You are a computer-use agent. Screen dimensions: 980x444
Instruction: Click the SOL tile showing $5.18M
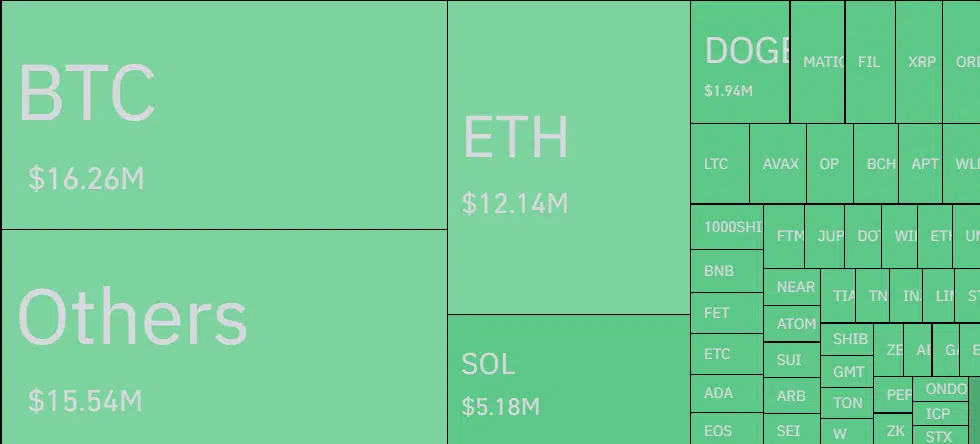pos(568,379)
